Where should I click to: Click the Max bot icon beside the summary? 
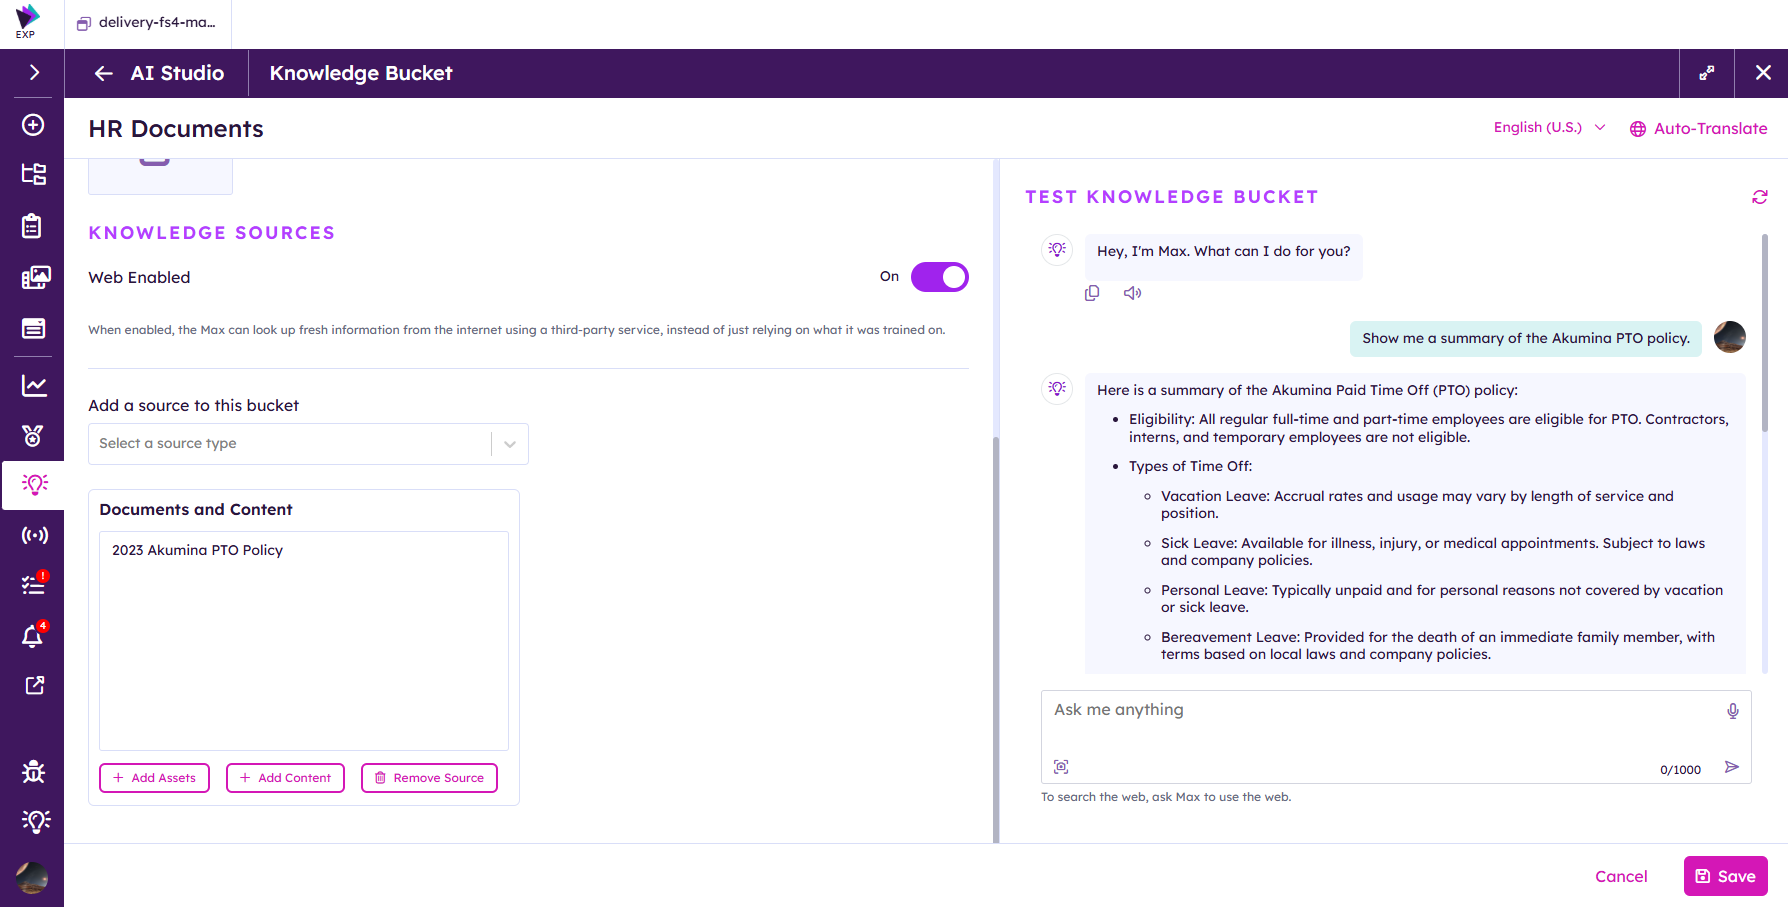click(x=1057, y=388)
